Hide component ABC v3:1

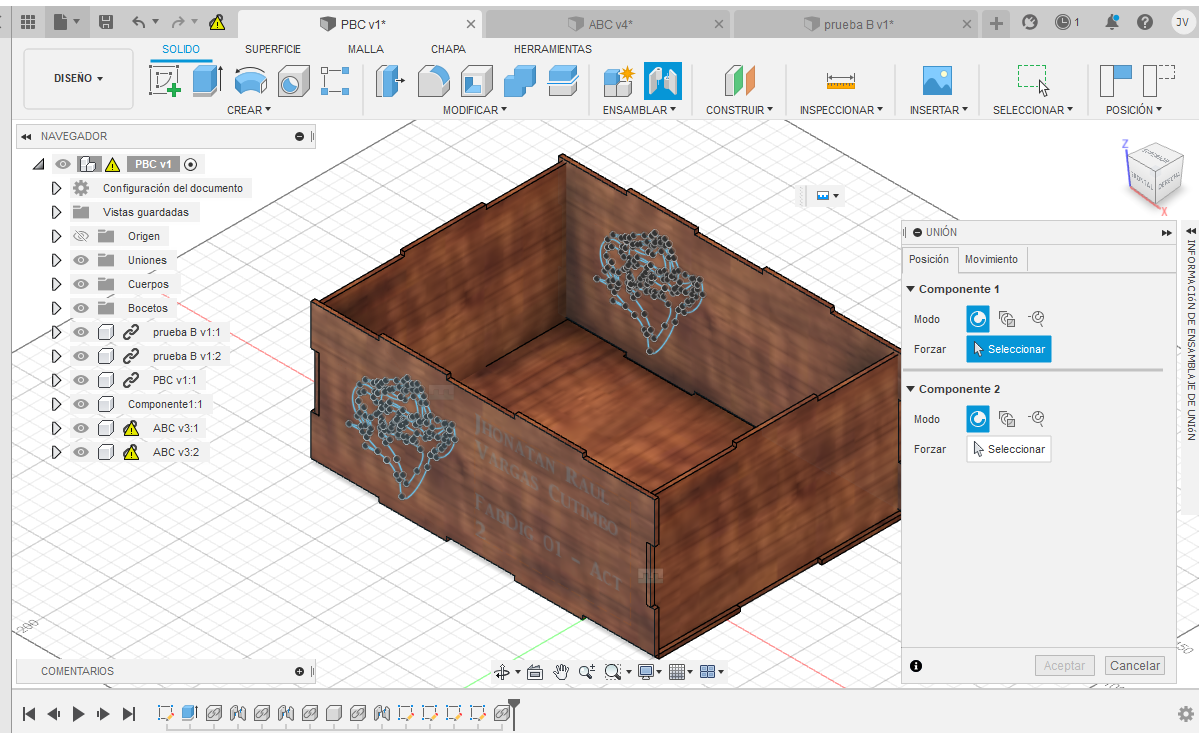tap(80, 428)
